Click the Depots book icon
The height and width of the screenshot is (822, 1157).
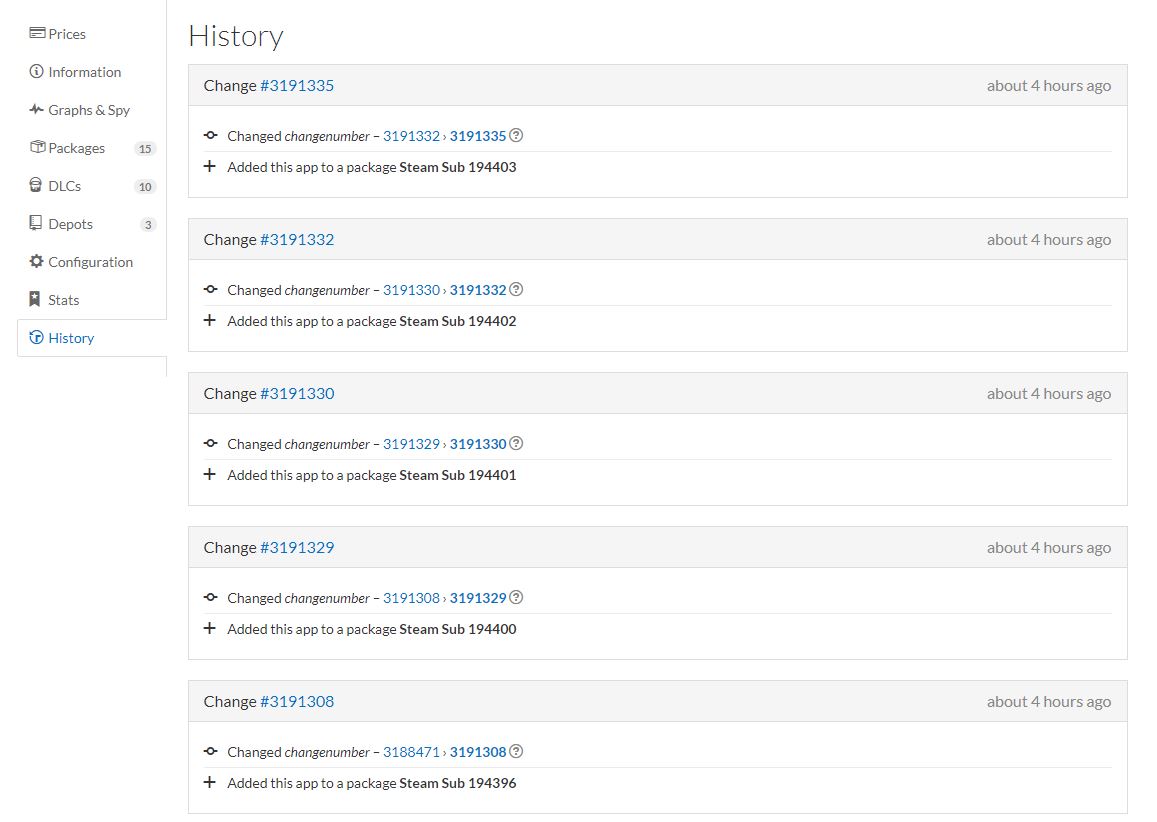click(x=38, y=224)
